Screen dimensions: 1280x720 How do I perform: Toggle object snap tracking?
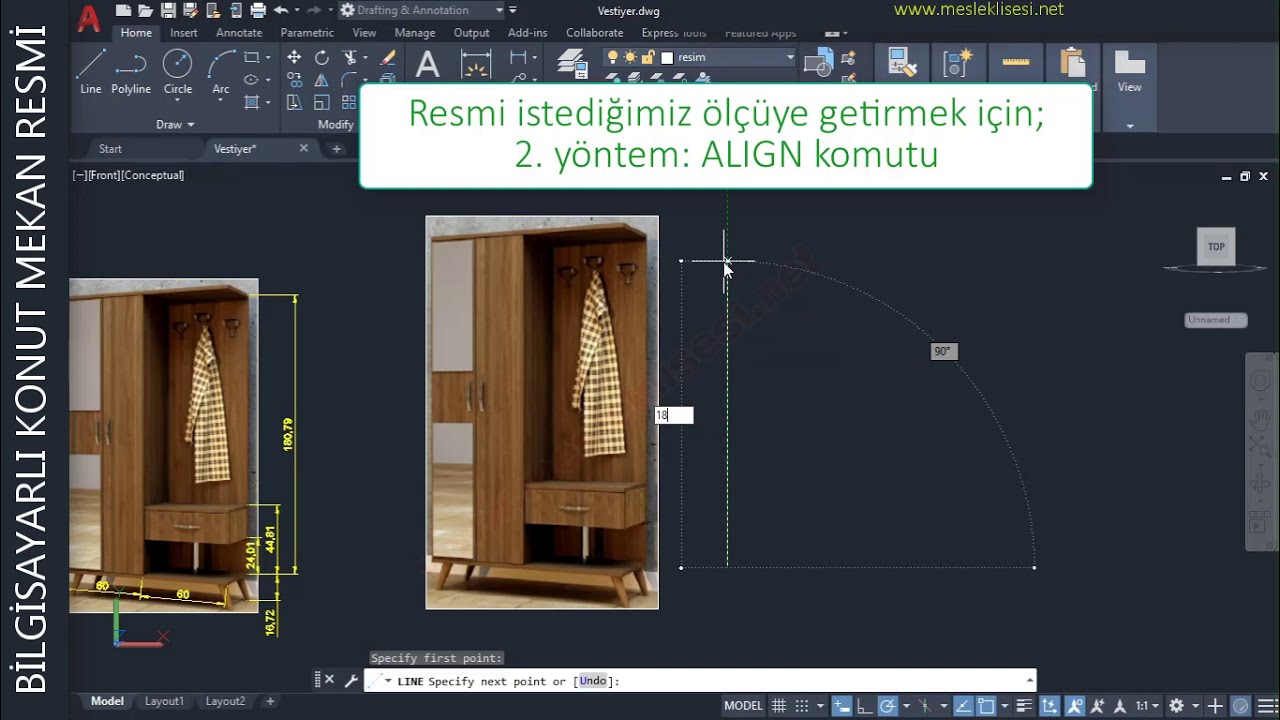click(x=962, y=706)
